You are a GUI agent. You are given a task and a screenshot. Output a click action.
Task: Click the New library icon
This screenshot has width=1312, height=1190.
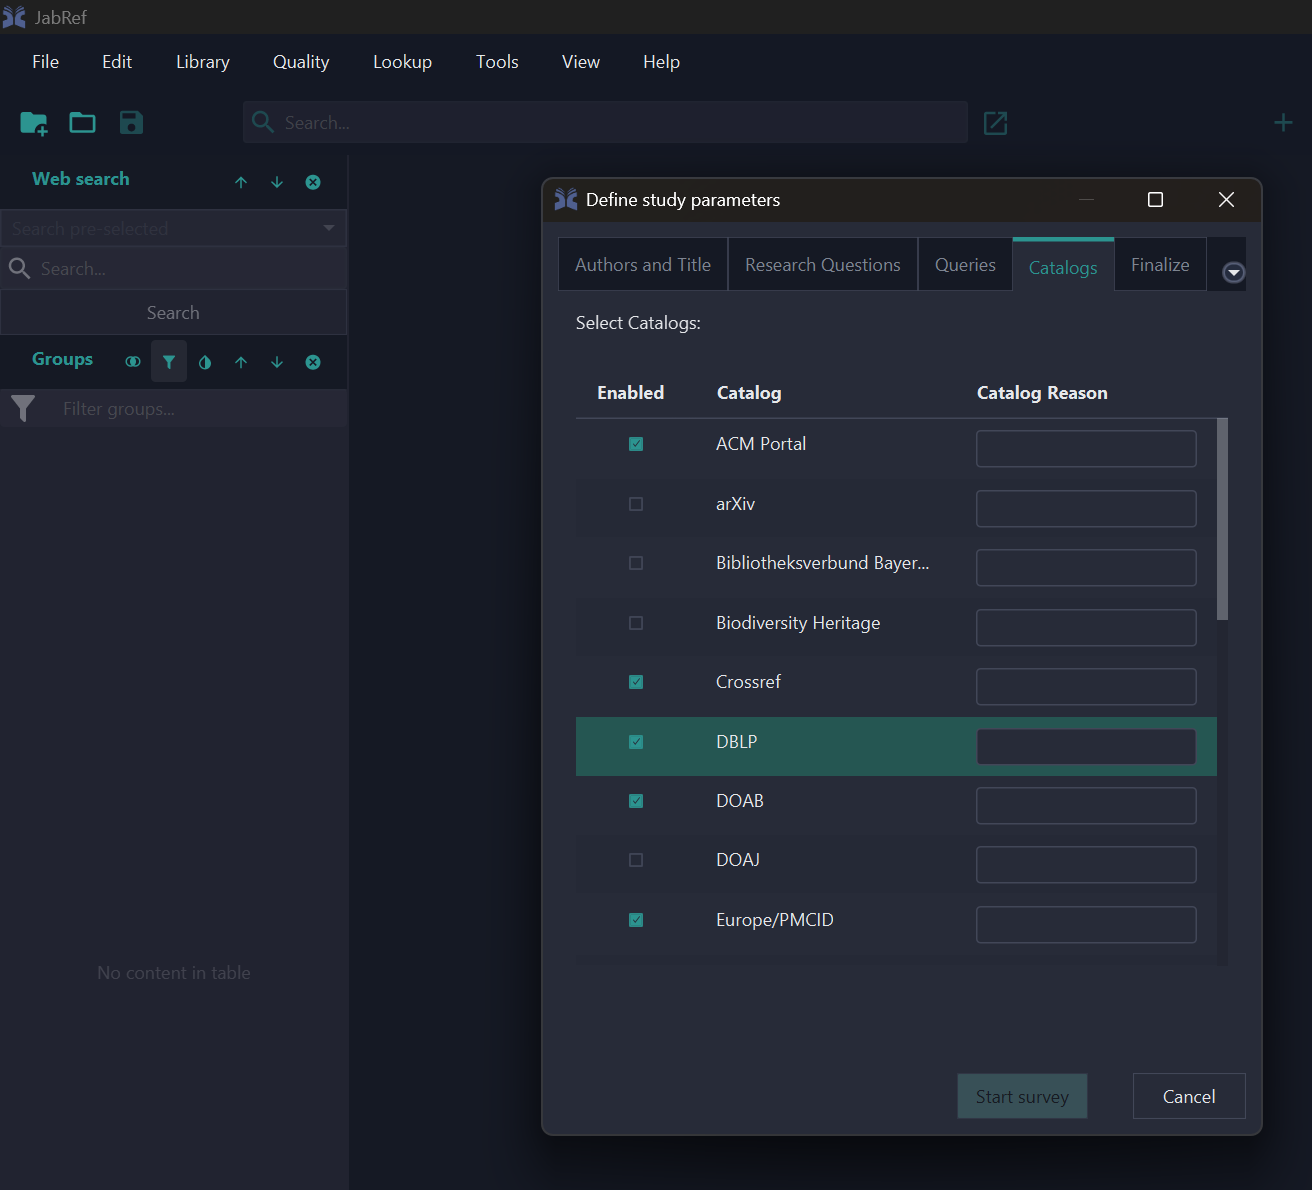(x=34, y=123)
